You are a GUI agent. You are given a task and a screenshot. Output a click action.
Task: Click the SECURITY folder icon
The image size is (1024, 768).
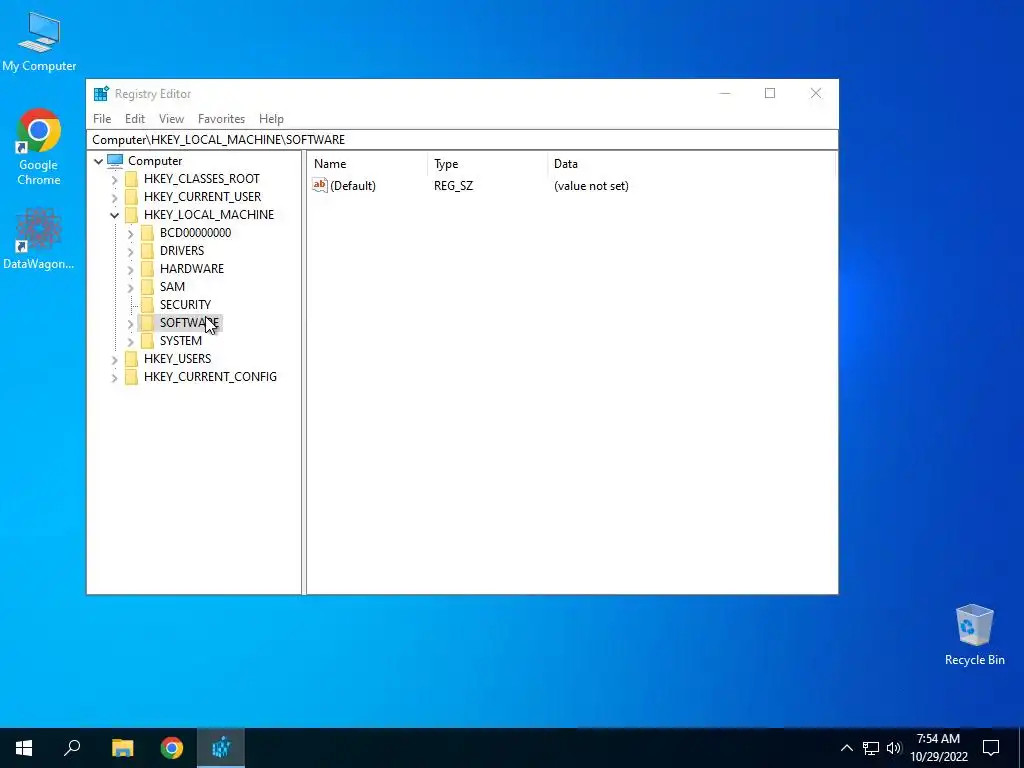click(x=148, y=305)
